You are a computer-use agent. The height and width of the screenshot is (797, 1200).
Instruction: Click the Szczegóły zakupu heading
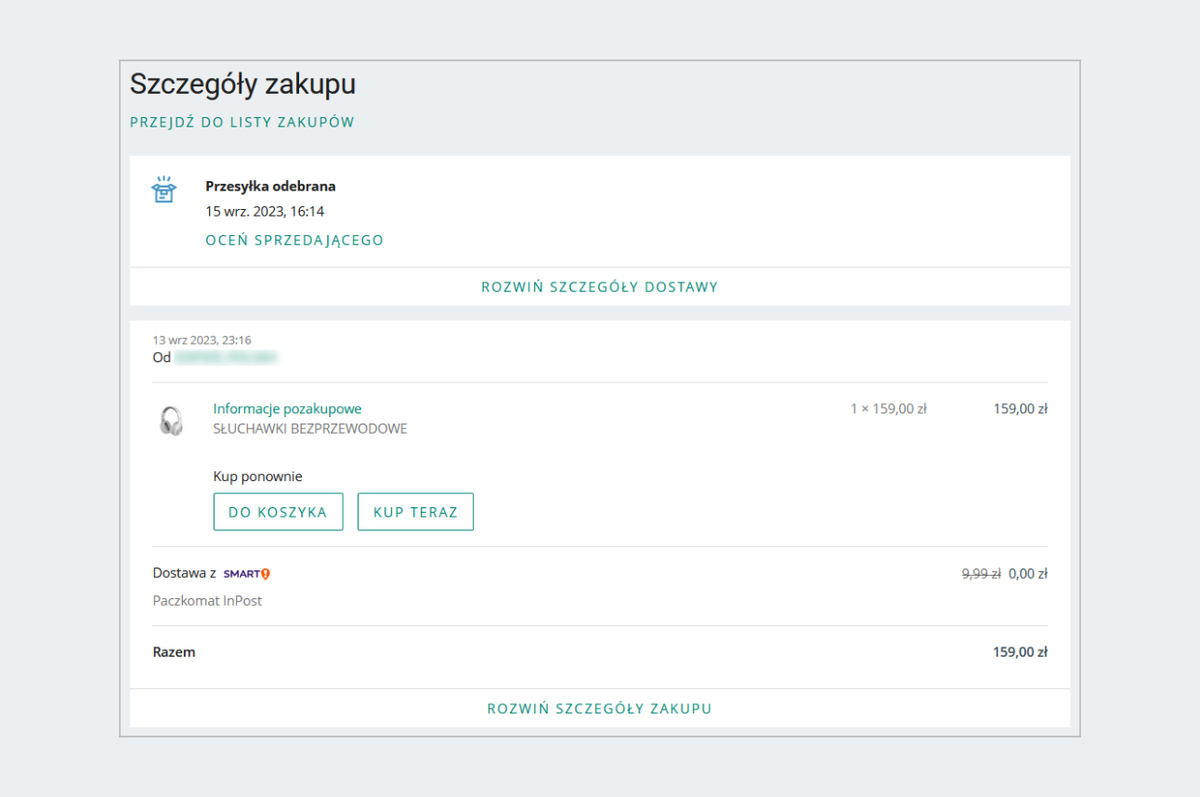tap(243, 84)
